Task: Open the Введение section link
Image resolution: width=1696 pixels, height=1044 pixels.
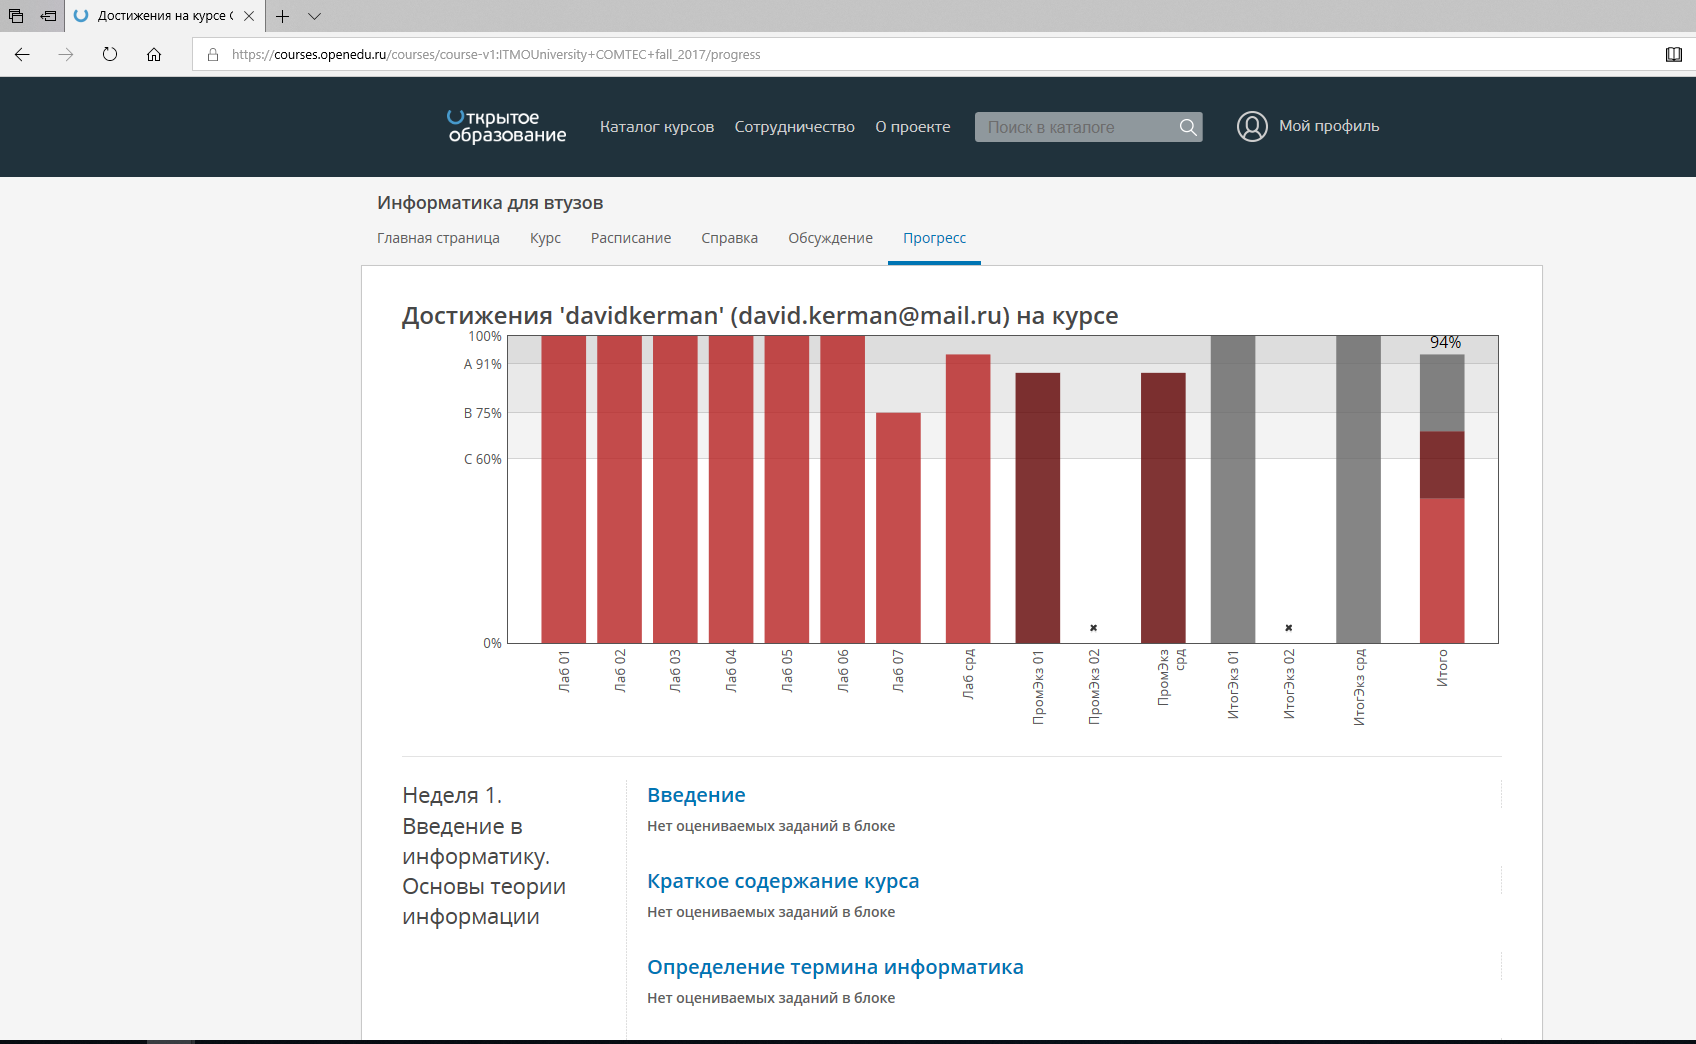Action: tap(696, 795)
